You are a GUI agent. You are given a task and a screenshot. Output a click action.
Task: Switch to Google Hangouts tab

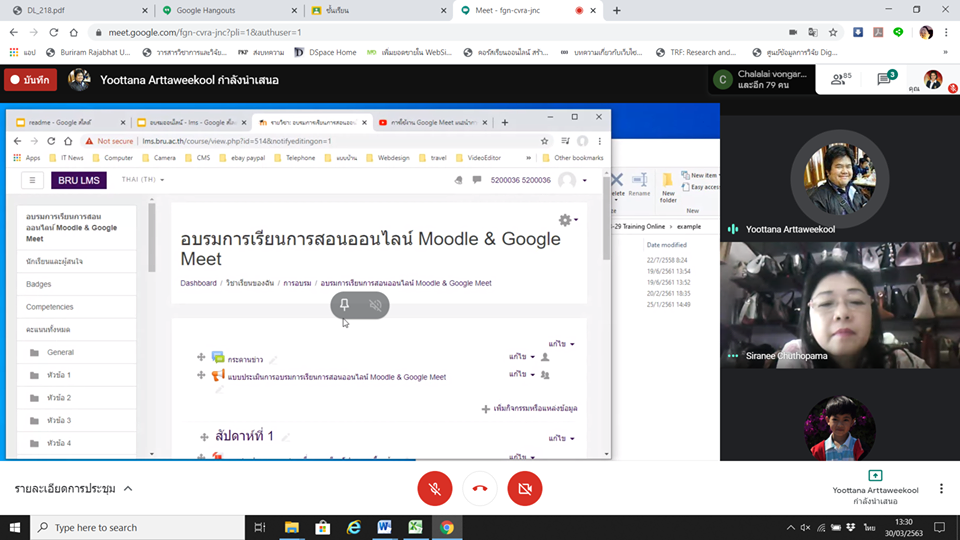click(x=229, y=10)
